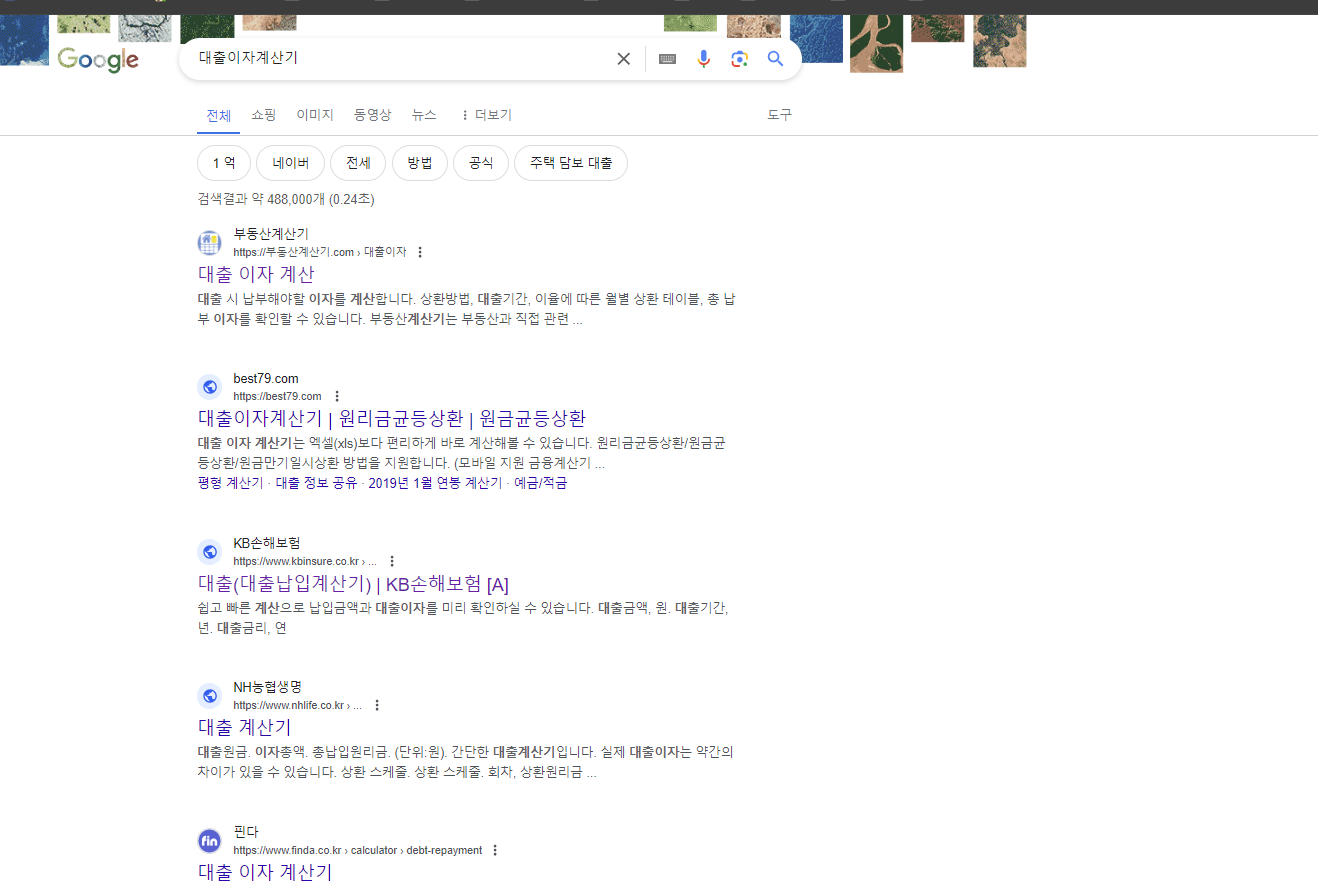Open the 대출 이자 계산 result from 부동산계산기

tap(256, 274)
